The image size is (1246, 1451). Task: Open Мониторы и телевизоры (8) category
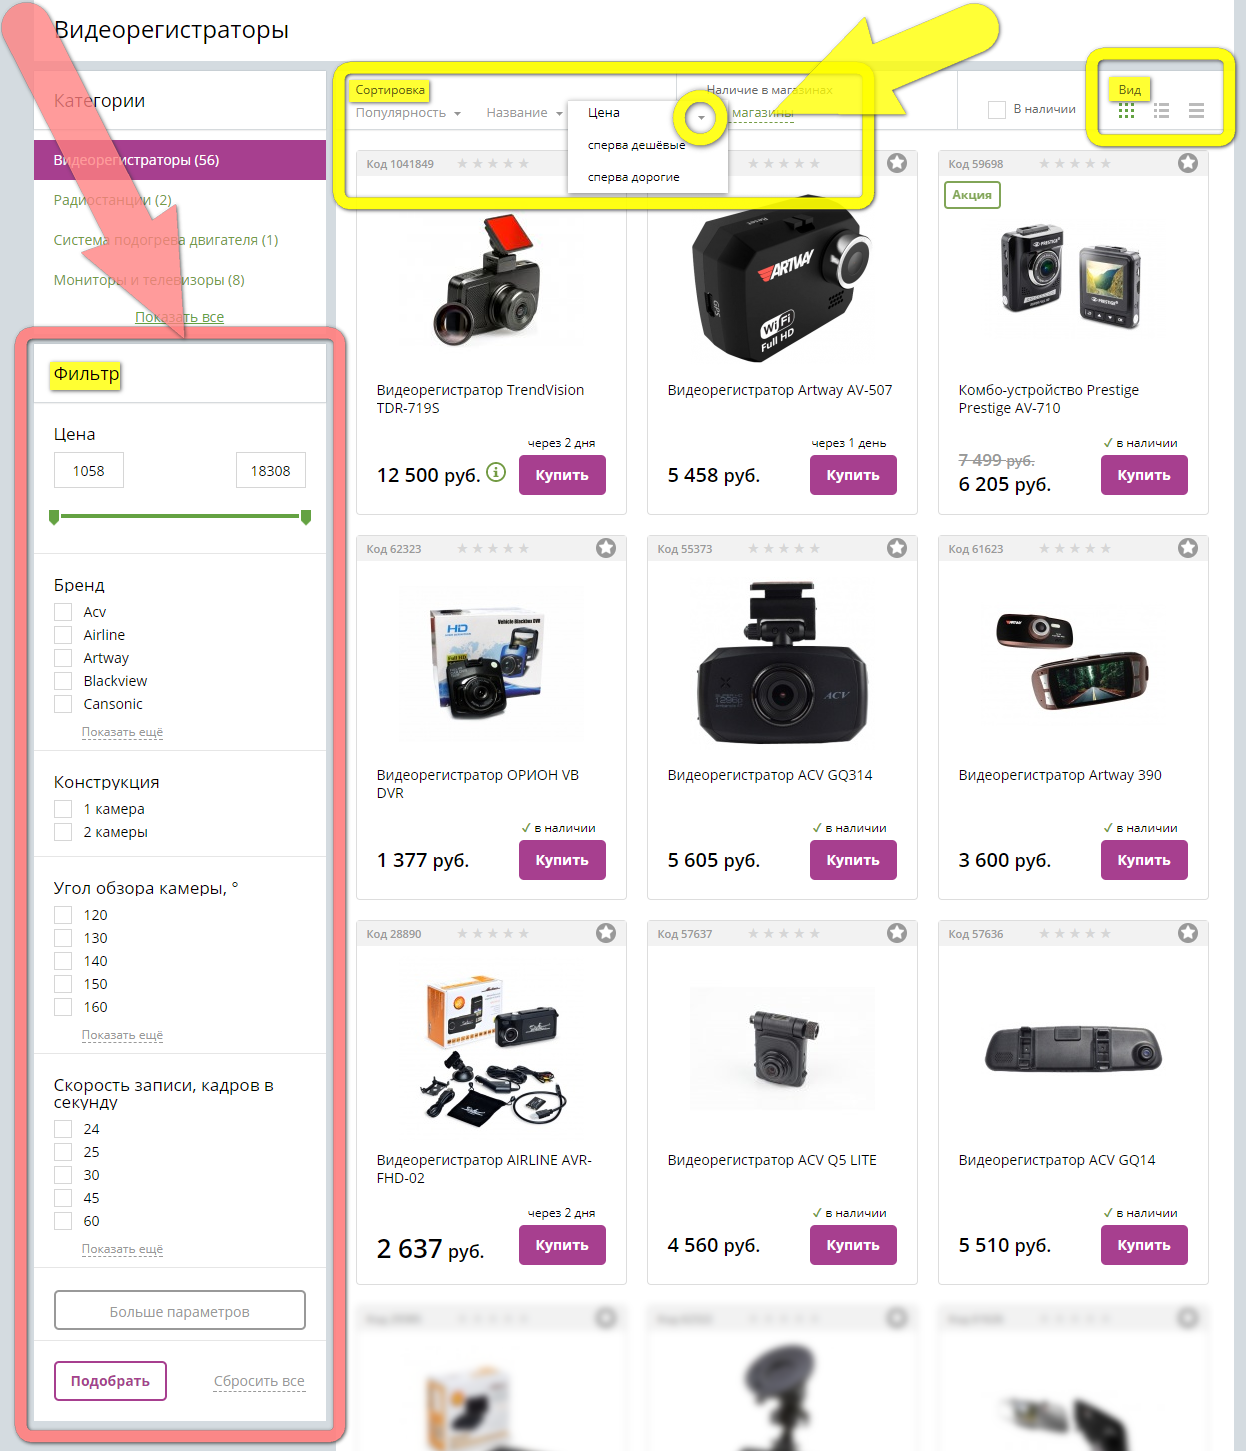pyautogui.click(x=149, y=280)
